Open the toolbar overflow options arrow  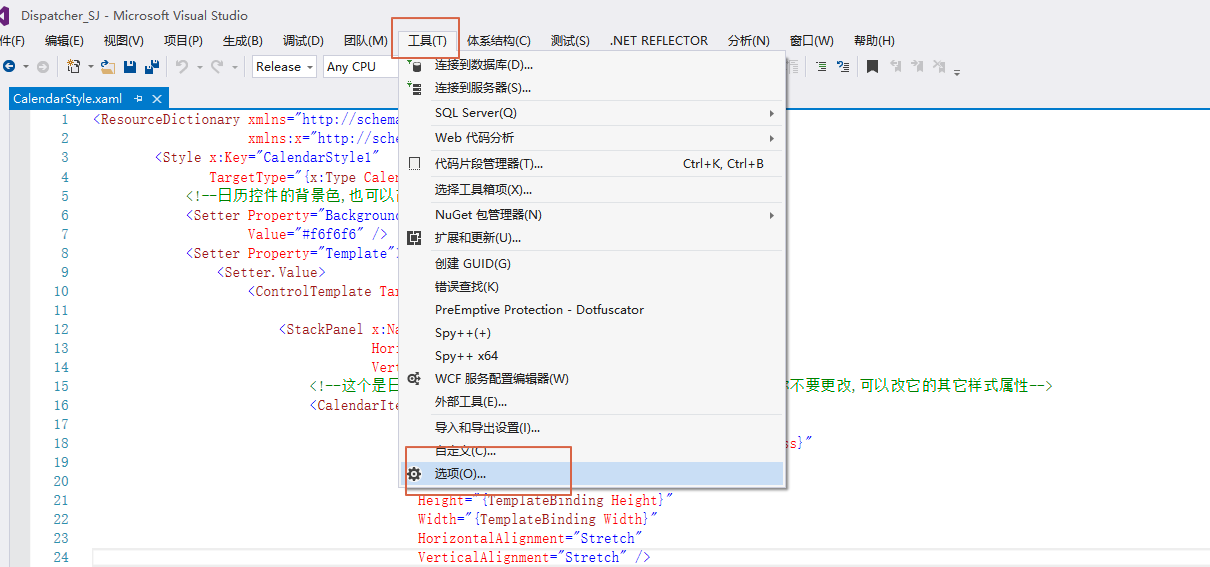[x=957, y=71]
